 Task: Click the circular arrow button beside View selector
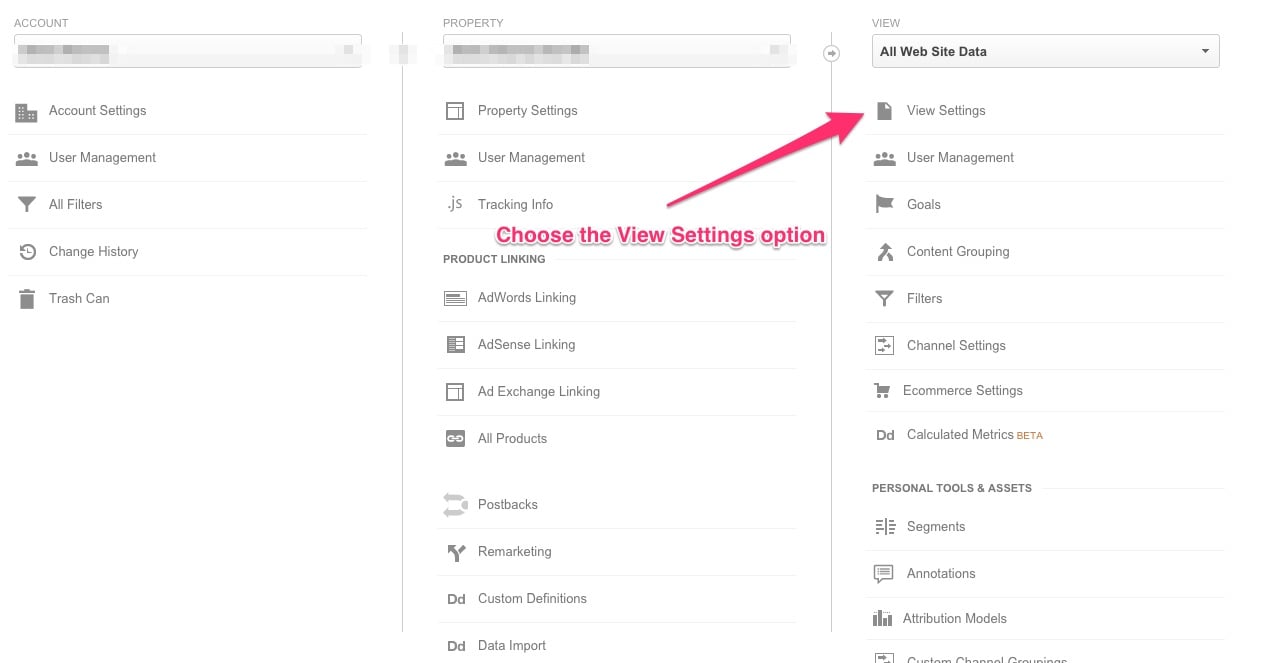831,53
